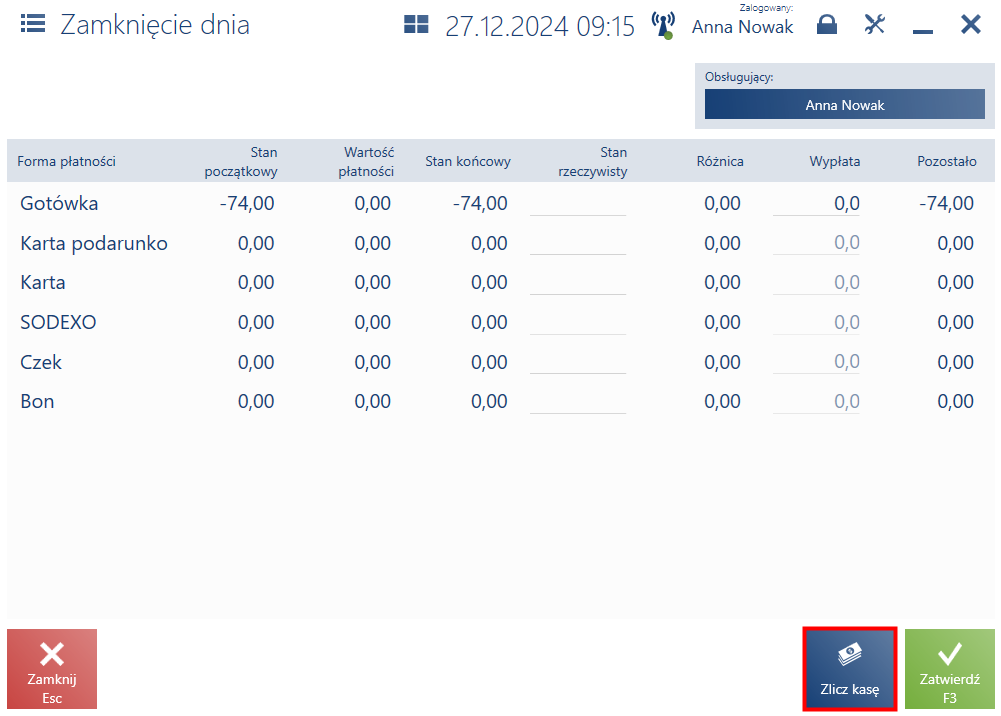This screenshot has width=1001, height=716.
Task: Click SODEXO Wypłata field
Action: coord(816,322)
